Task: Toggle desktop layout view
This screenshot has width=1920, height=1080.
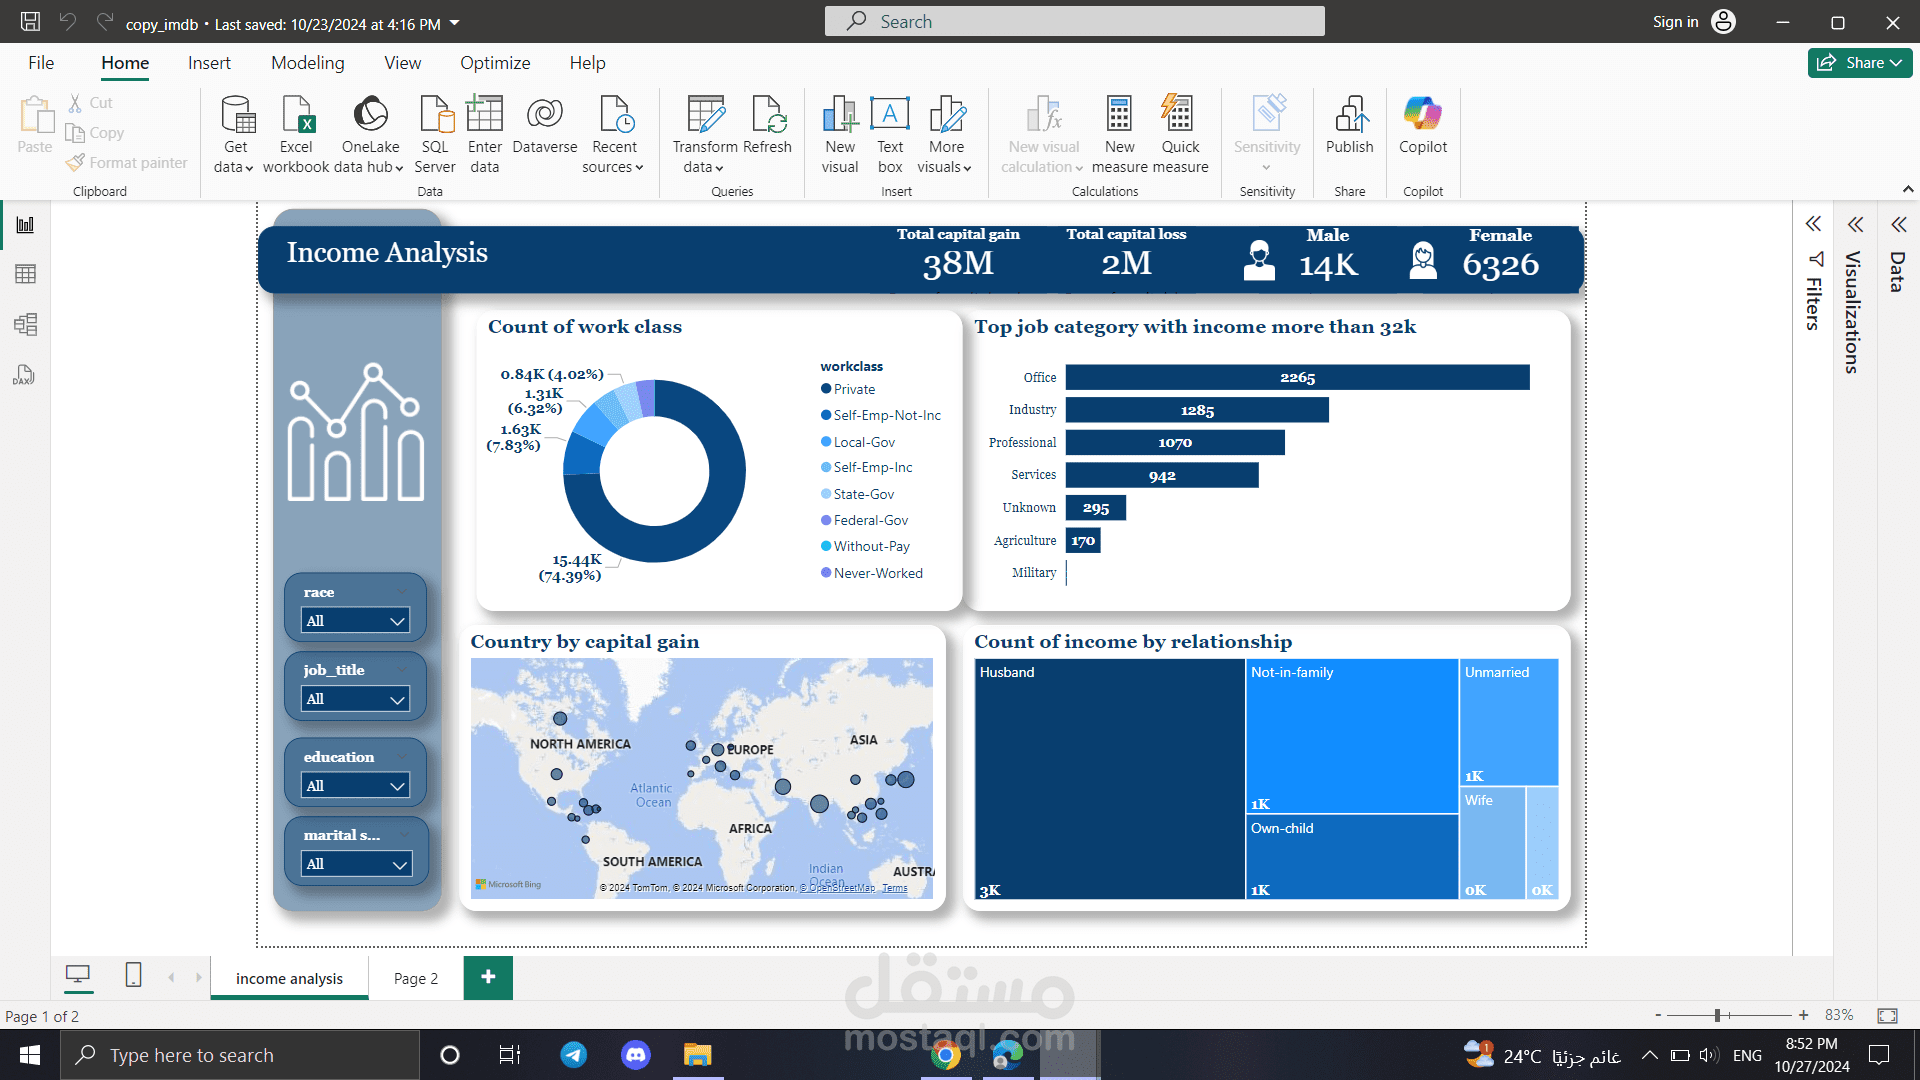Action: pos(78,975)
